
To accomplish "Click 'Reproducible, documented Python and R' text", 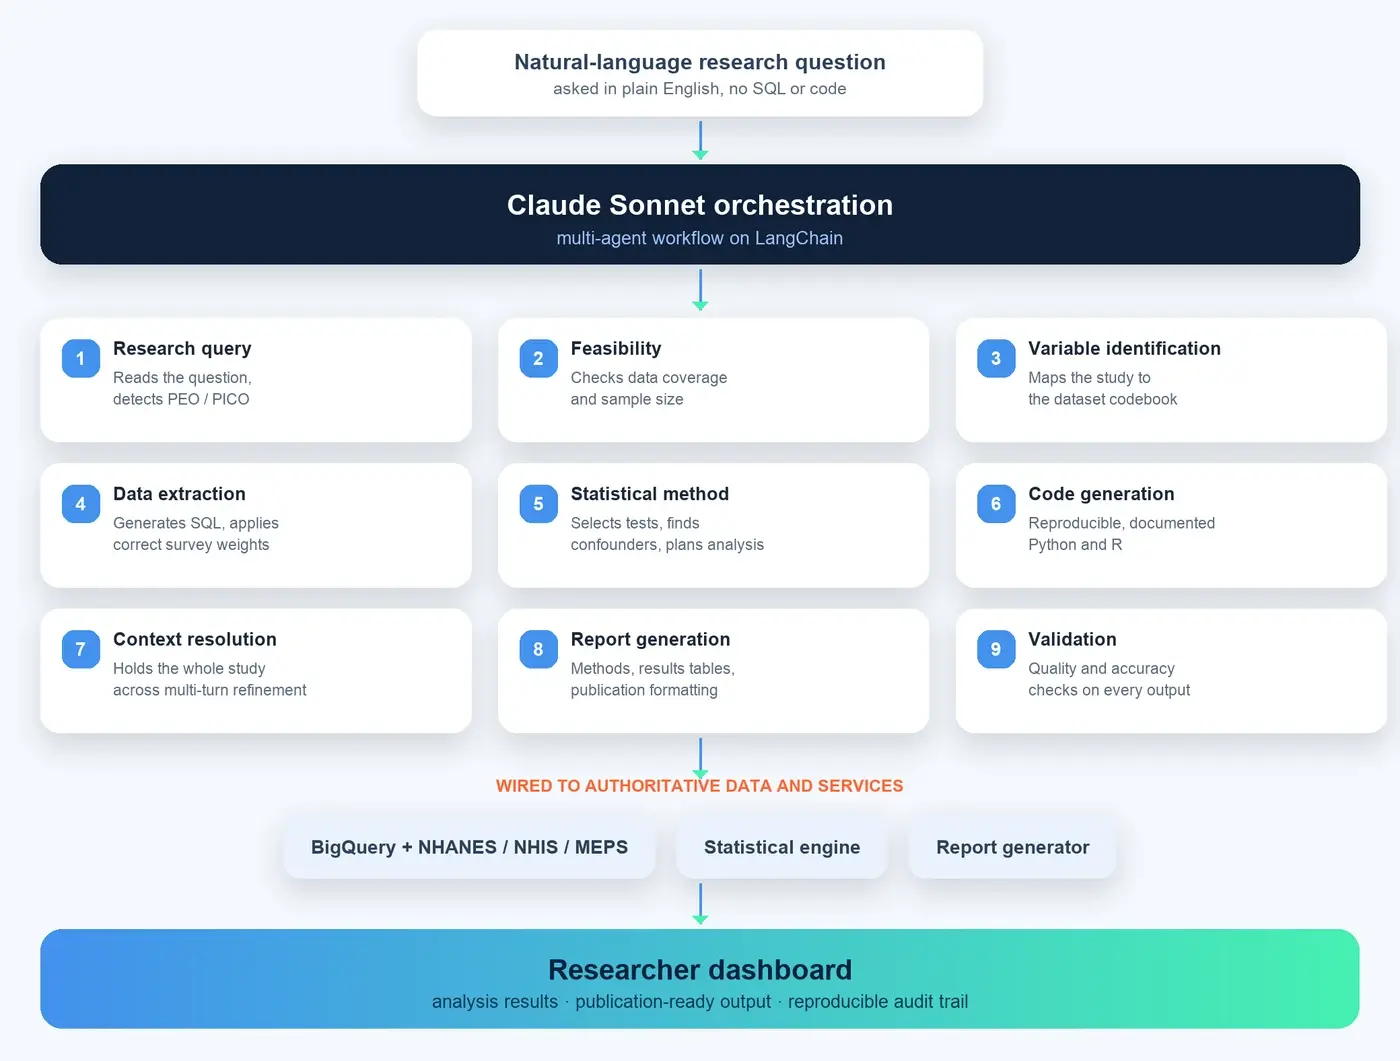I will click(x=1121, y=534).
